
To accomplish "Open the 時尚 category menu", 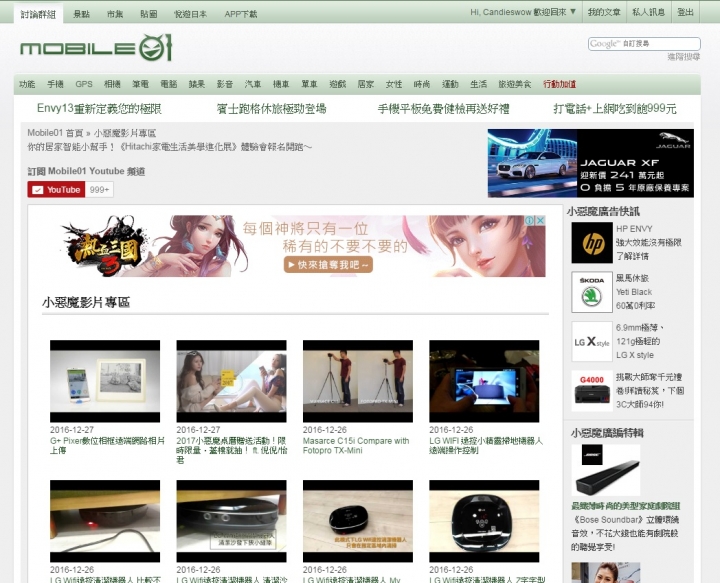I will 422,84.
